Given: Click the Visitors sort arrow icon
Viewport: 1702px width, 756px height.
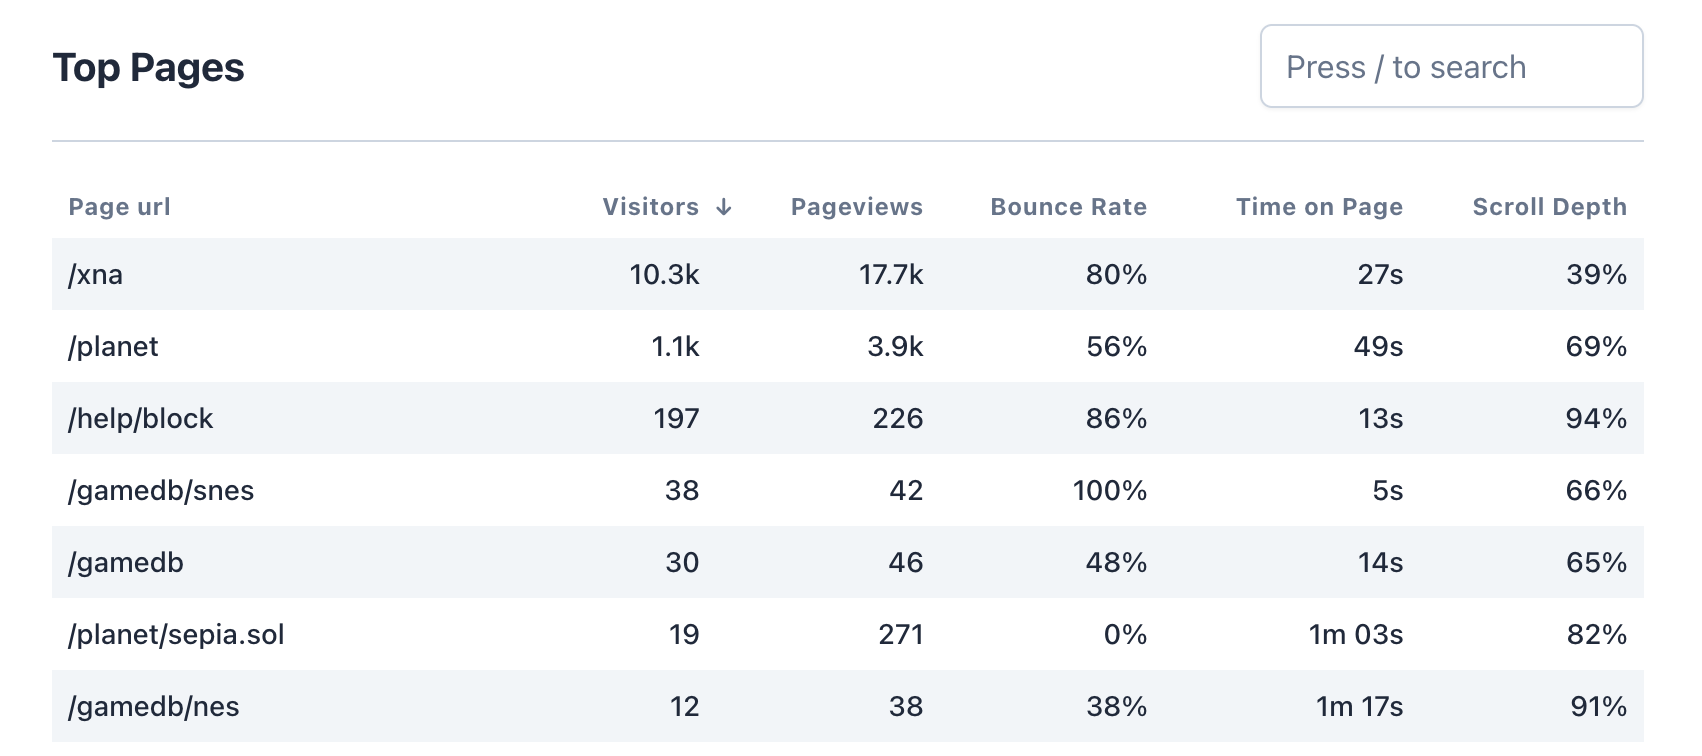Looking at the screenshot, I should pyautogui.click(x=724, y=207).
